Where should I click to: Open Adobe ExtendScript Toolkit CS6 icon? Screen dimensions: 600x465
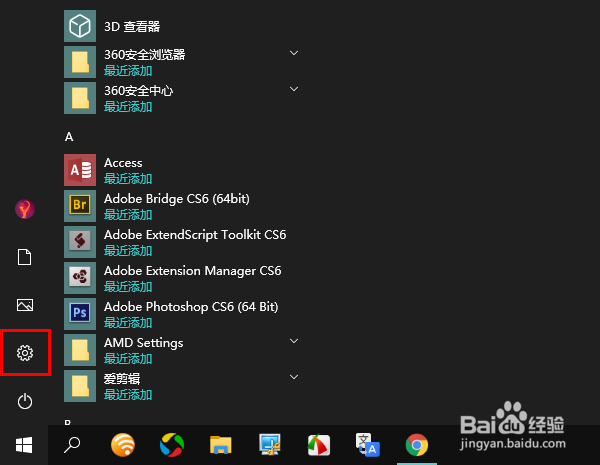(x=80, y=242)
